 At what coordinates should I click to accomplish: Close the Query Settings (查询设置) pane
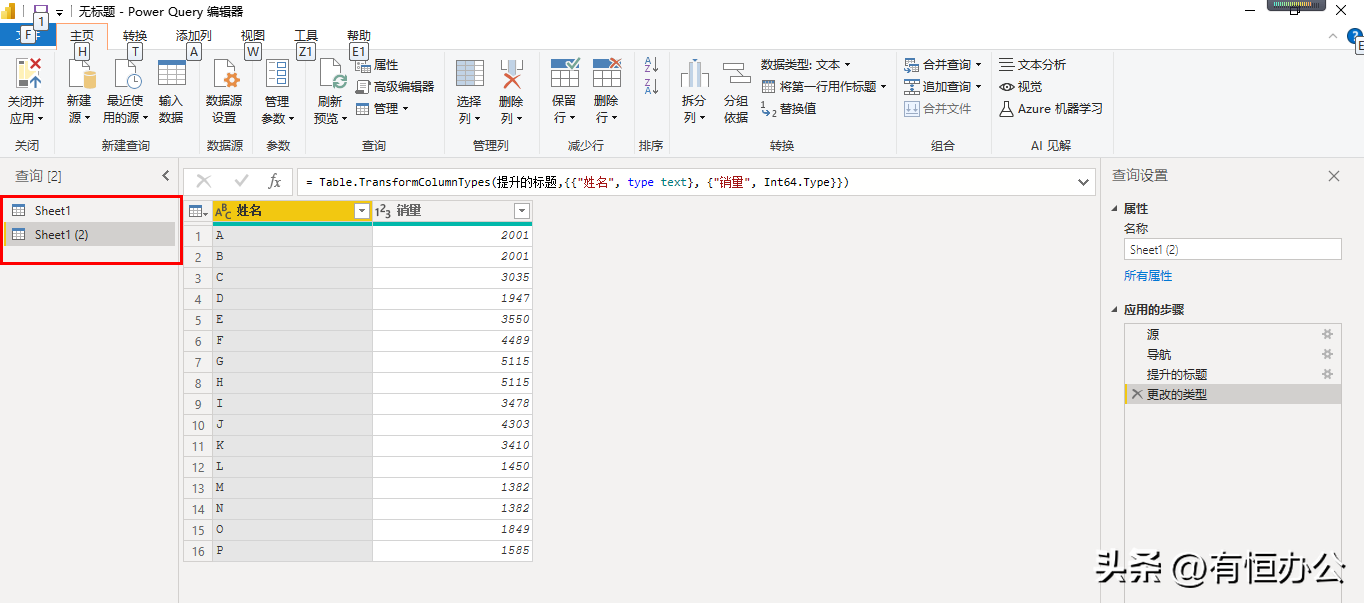point(1334,176)
